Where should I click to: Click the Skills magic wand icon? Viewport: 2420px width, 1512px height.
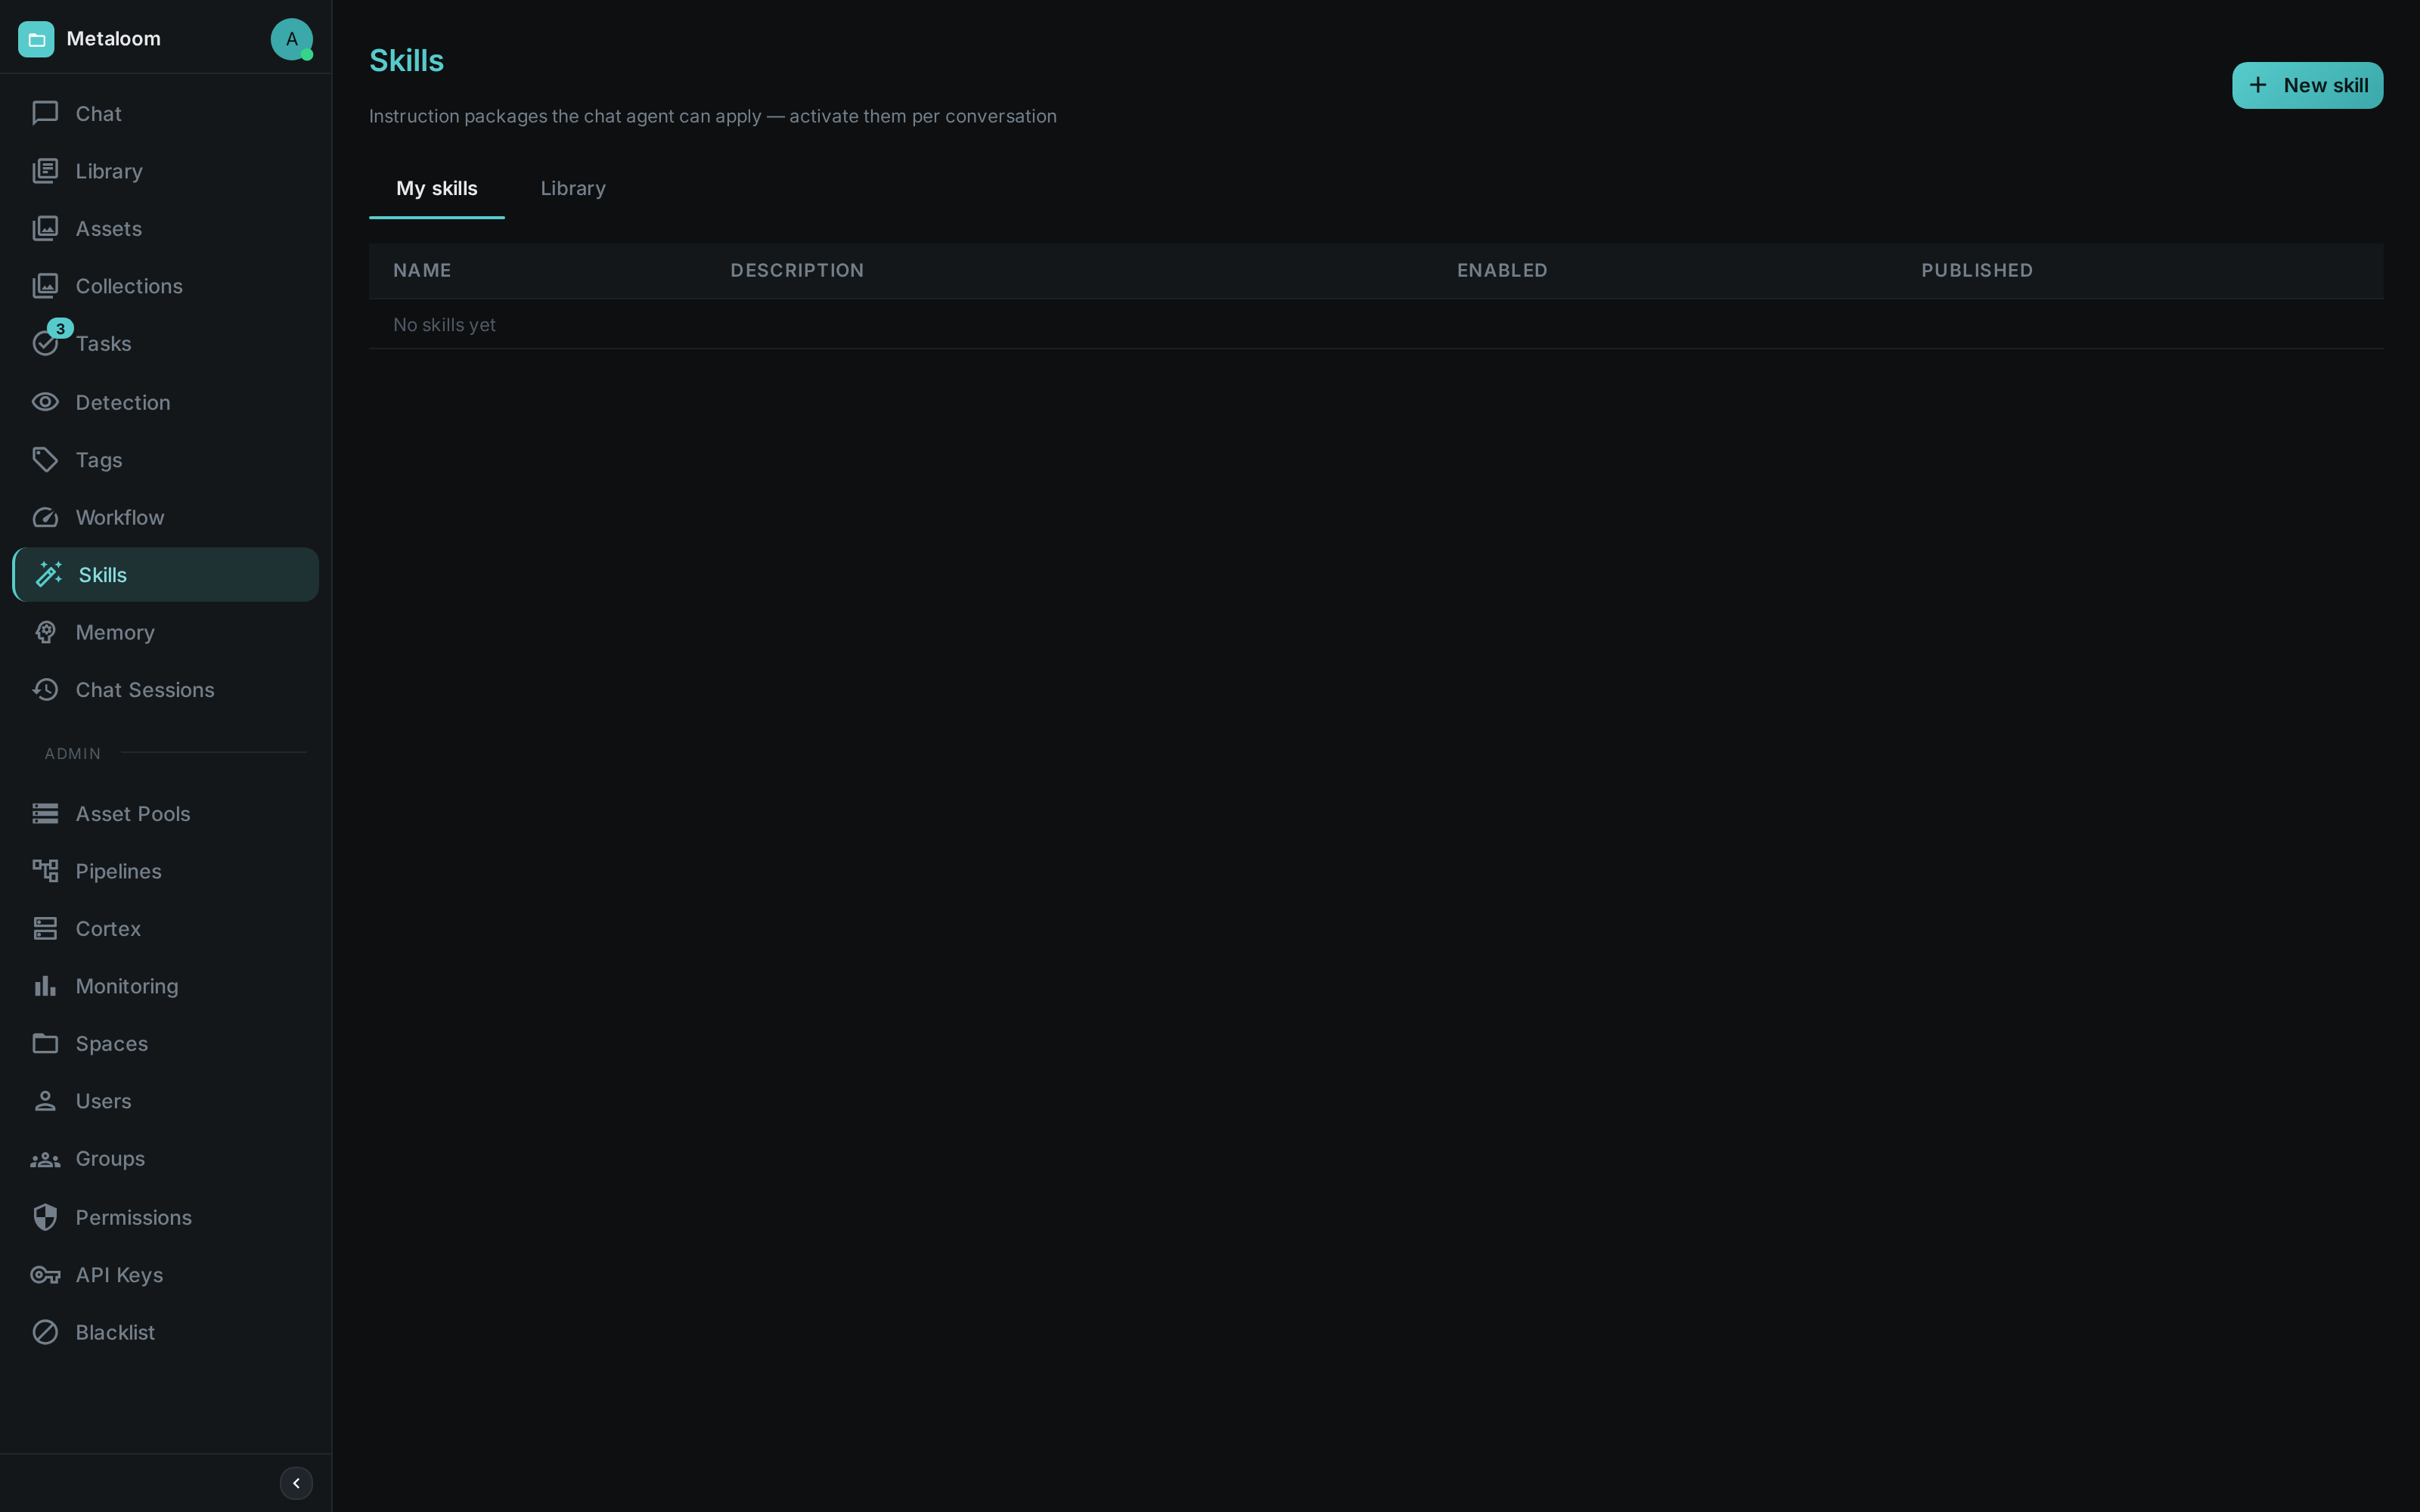(x=48, y=574)
